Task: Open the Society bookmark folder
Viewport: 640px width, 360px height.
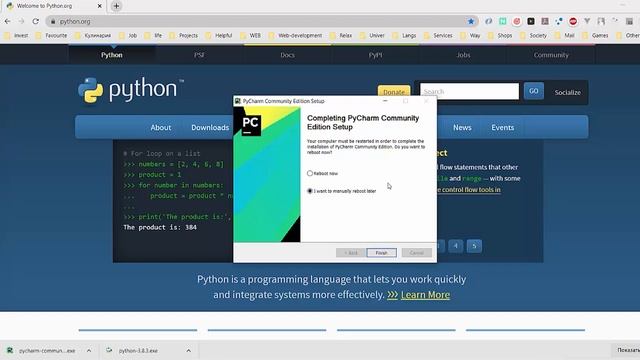Action: click(533, 36)
